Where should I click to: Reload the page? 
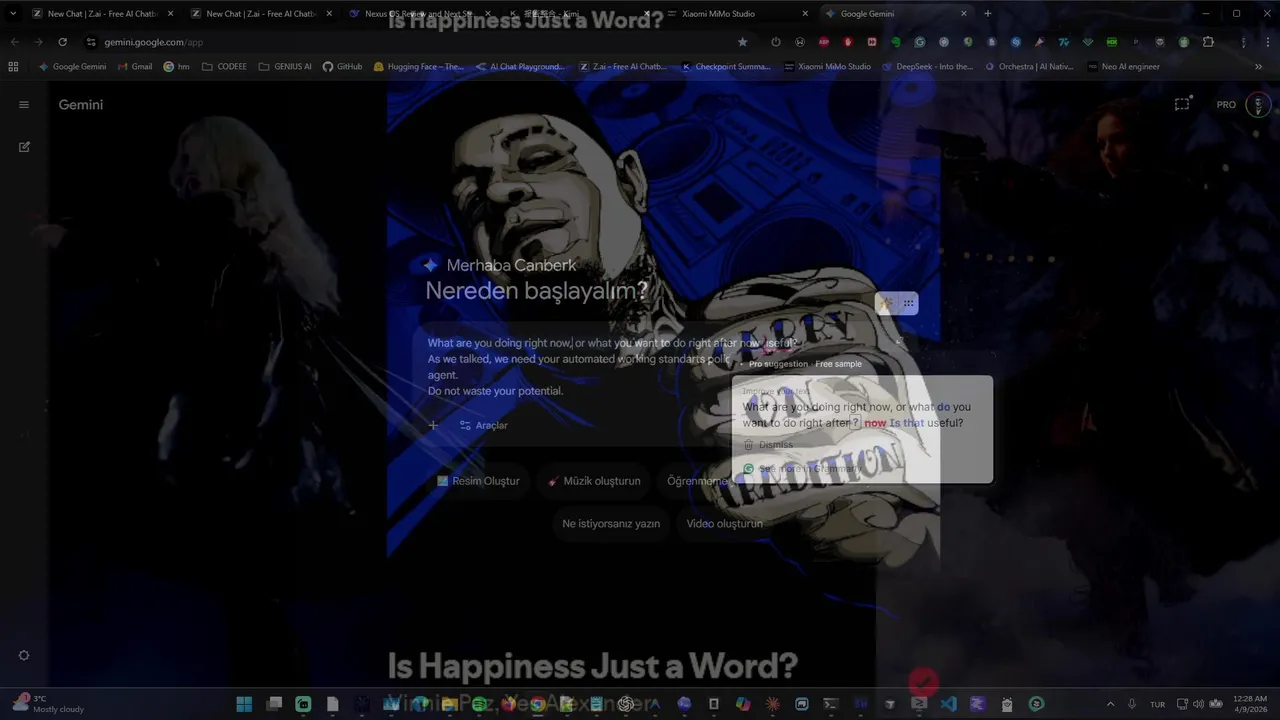[62, 42]
